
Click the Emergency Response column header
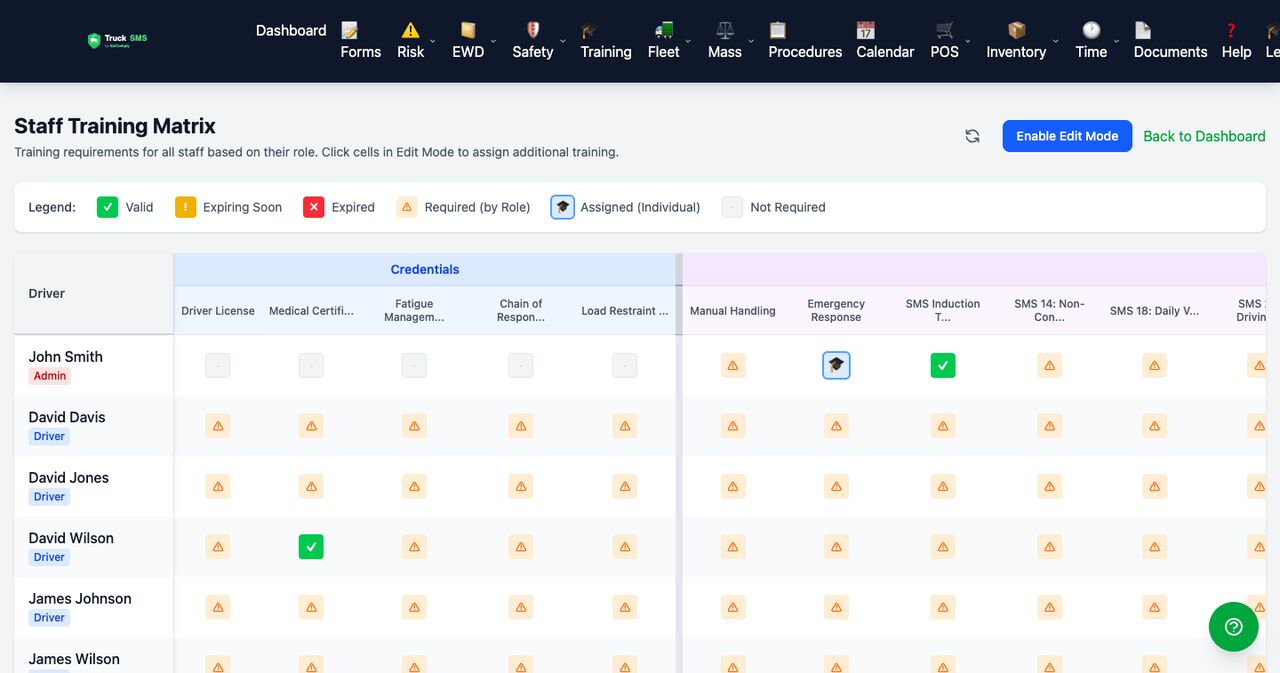pyautogui.click(x=836, y=310)
